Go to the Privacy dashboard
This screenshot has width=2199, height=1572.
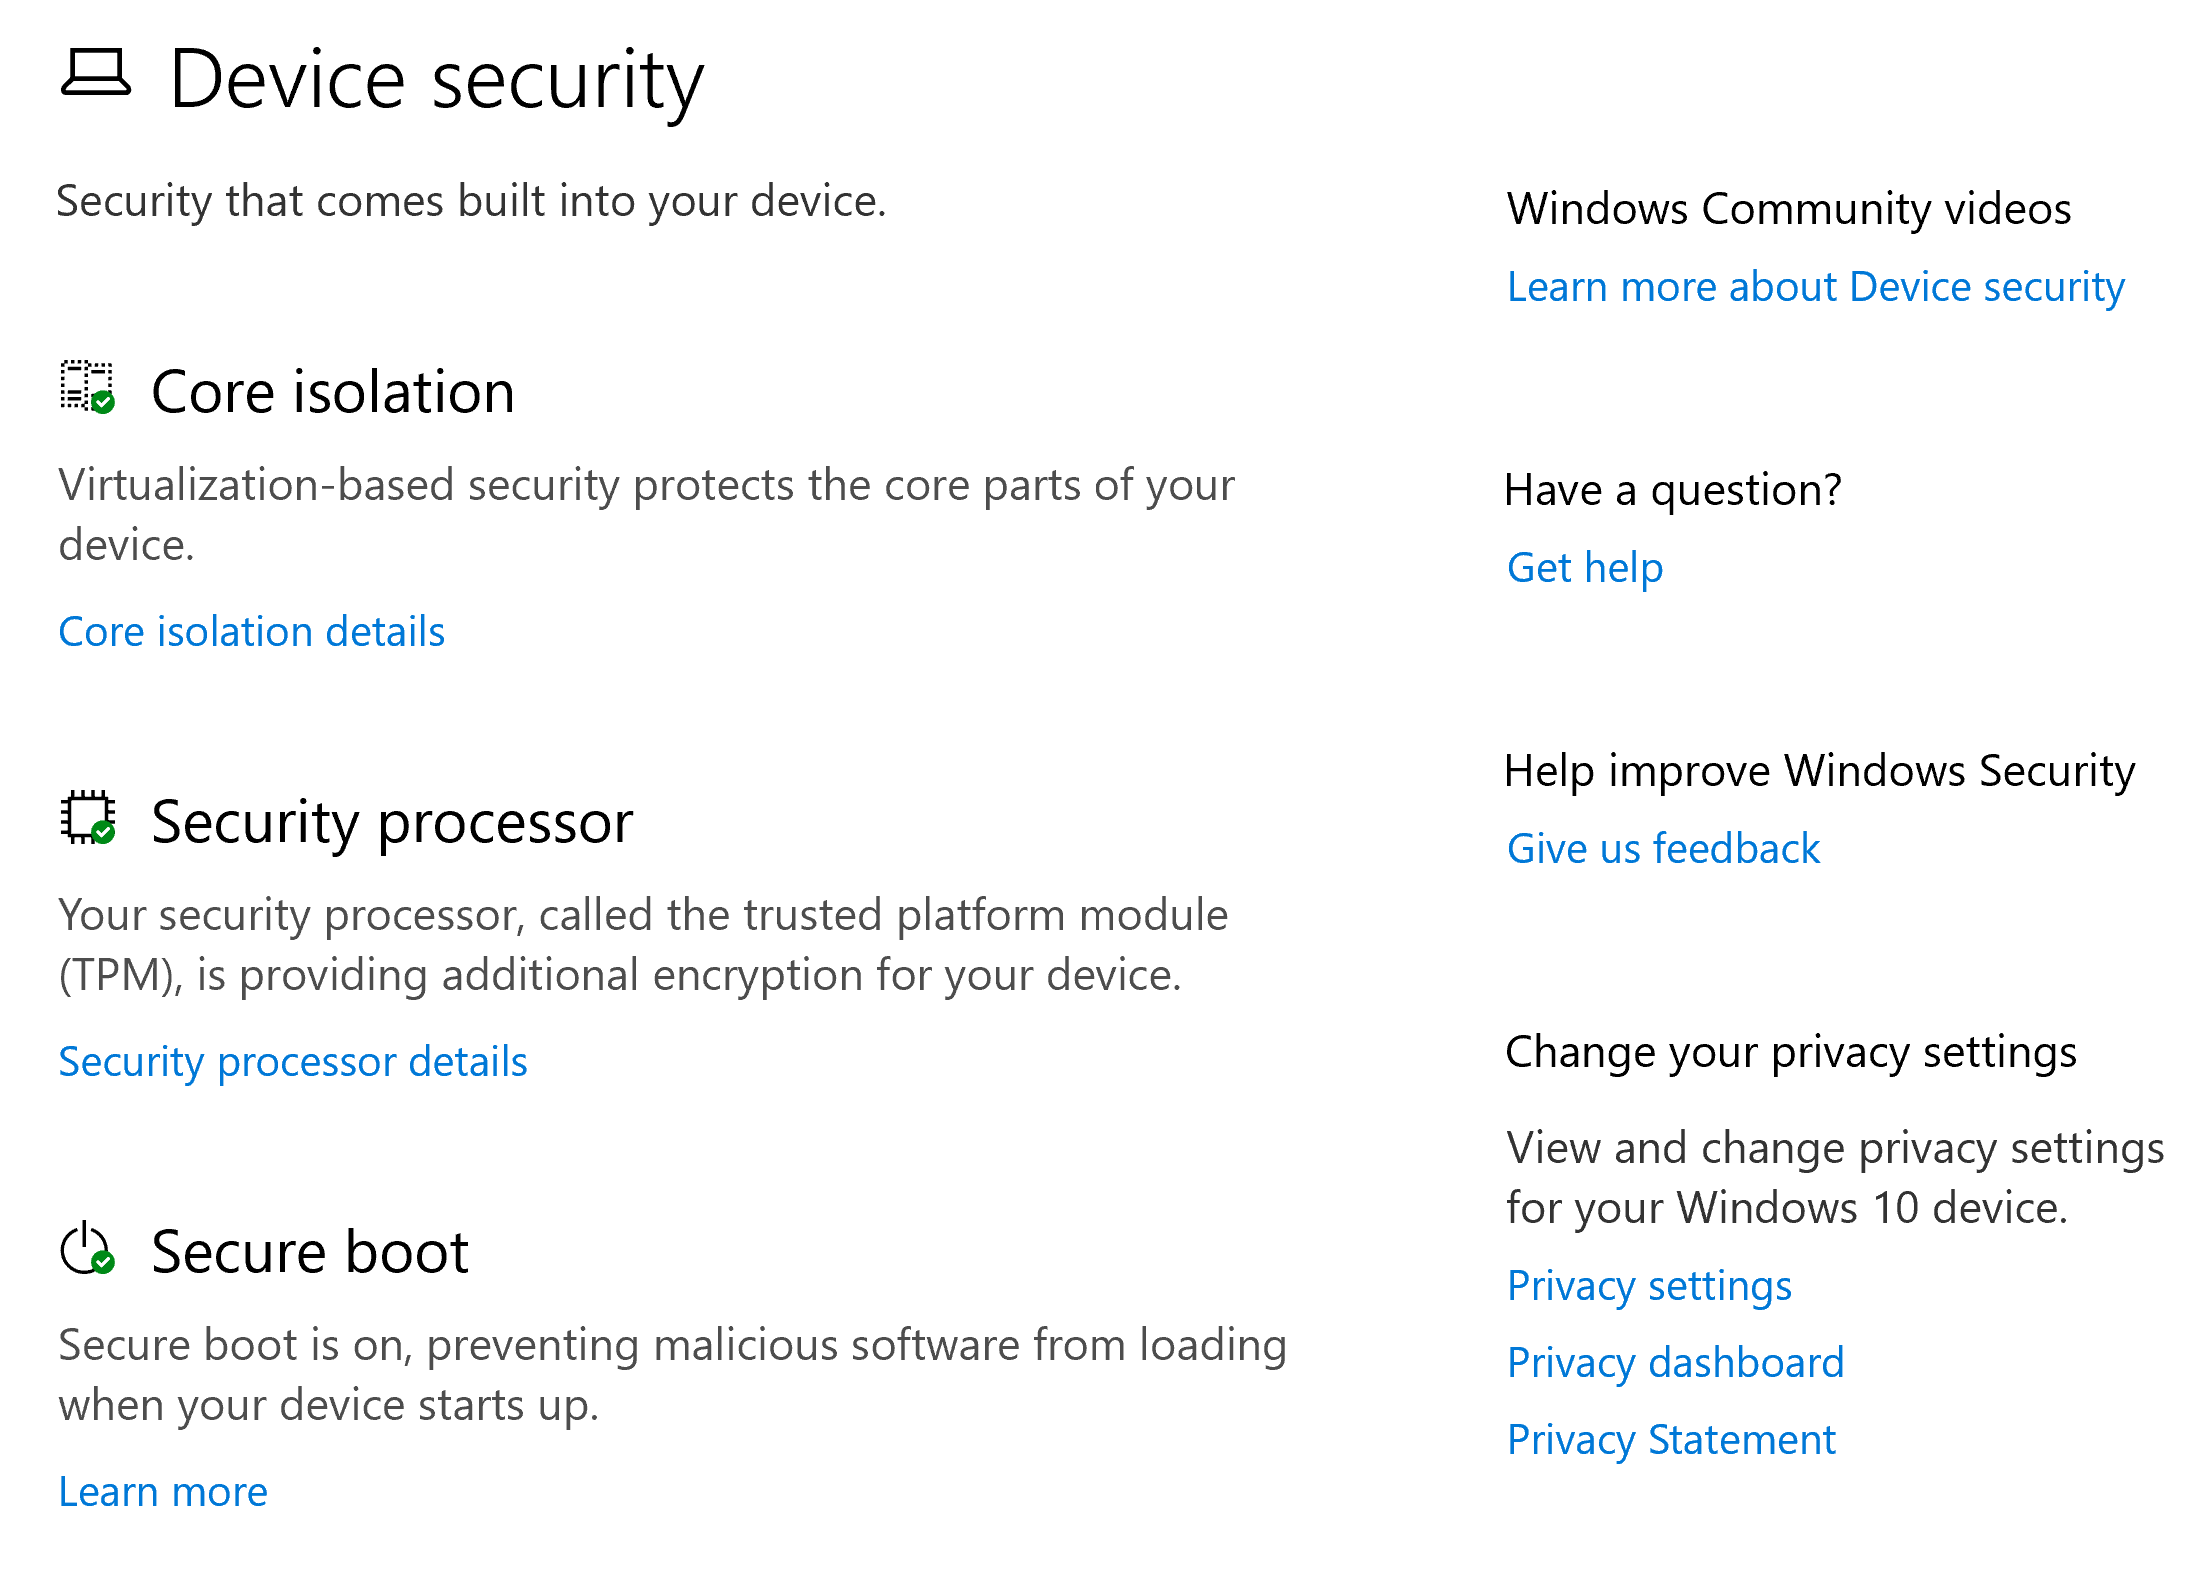[x=1675, y=1363]
